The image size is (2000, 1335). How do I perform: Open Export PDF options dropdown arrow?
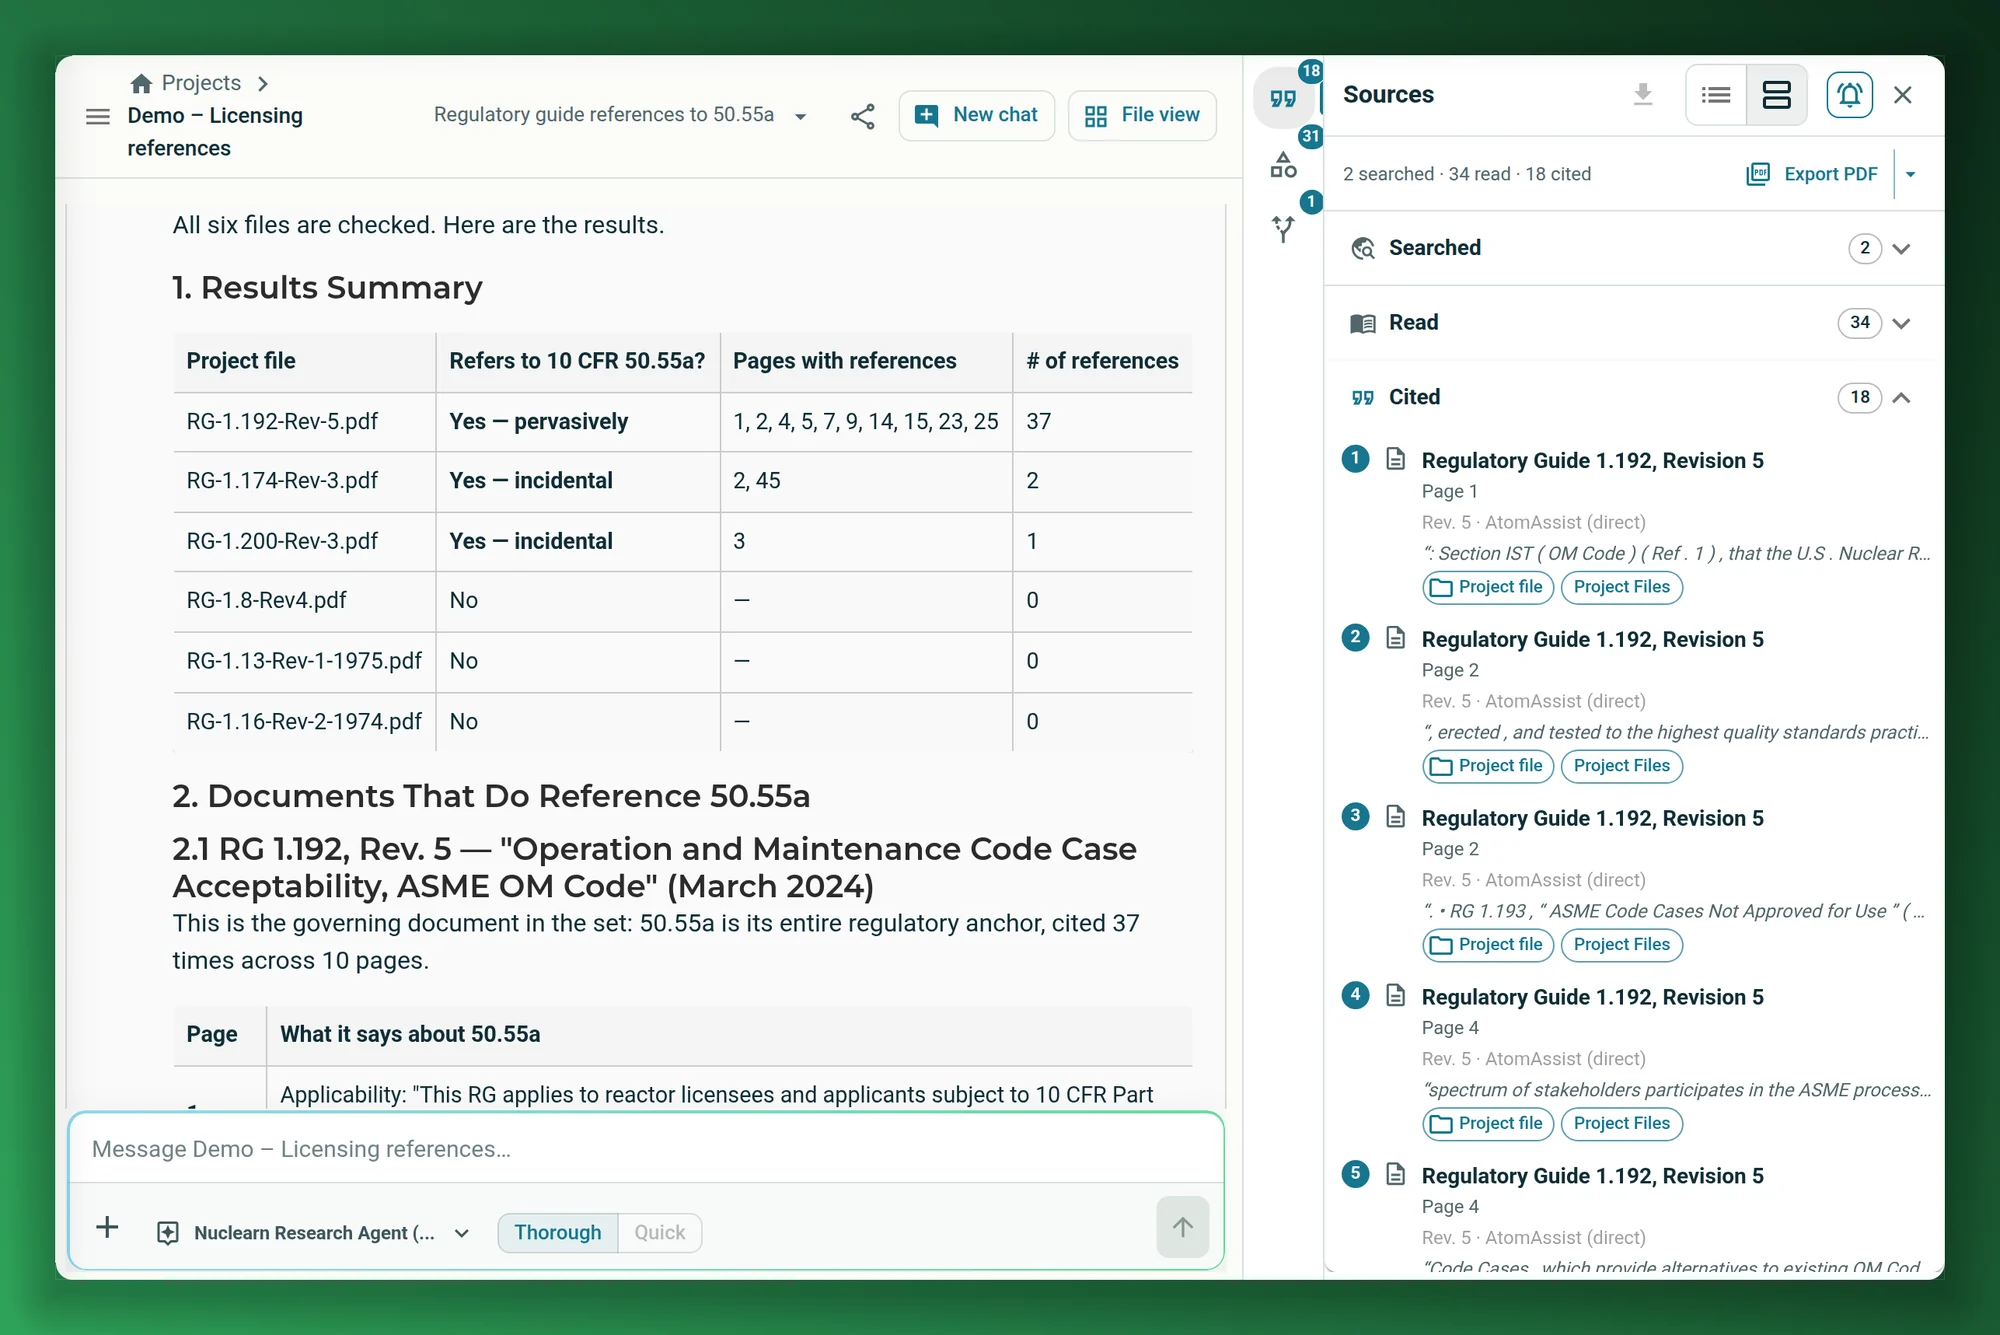coord(1910,174)
